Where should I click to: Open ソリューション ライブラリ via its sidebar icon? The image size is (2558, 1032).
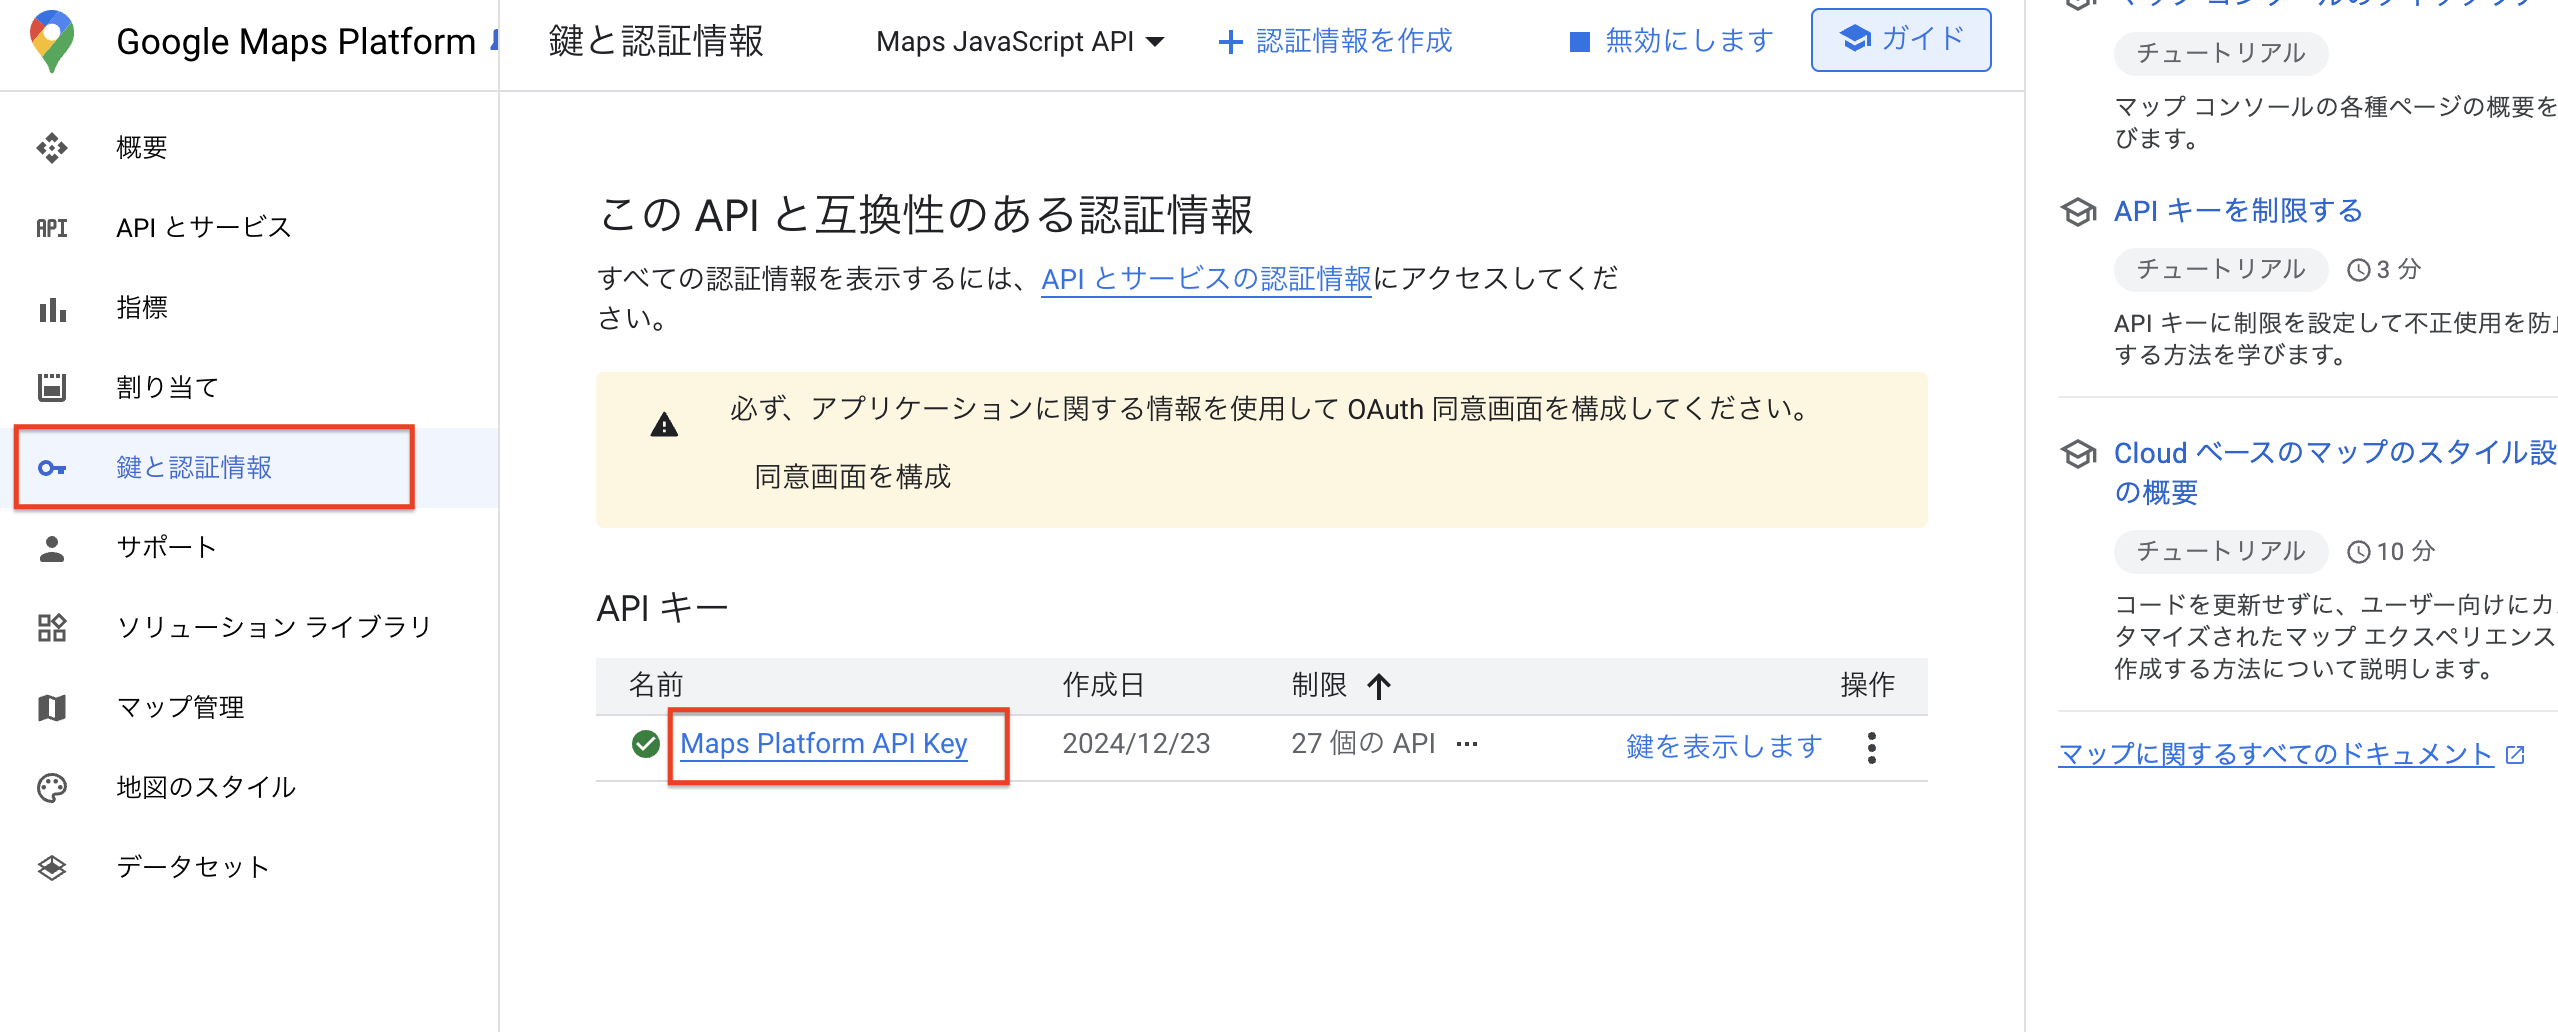pyautogui.click(x=52, y=627)
